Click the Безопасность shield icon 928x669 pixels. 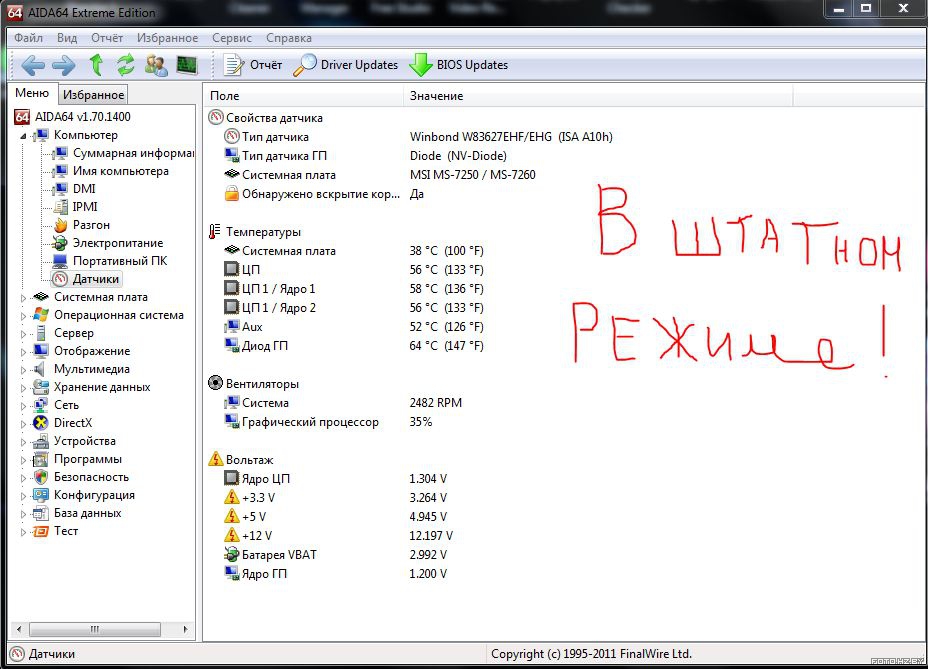(x=41, y=477)
